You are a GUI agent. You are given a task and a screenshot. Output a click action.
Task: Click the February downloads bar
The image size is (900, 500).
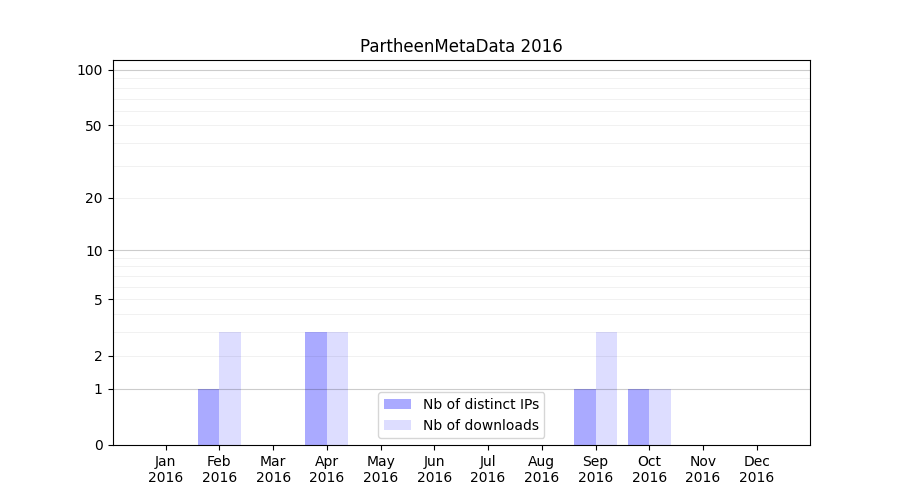[x=230, y=388]
